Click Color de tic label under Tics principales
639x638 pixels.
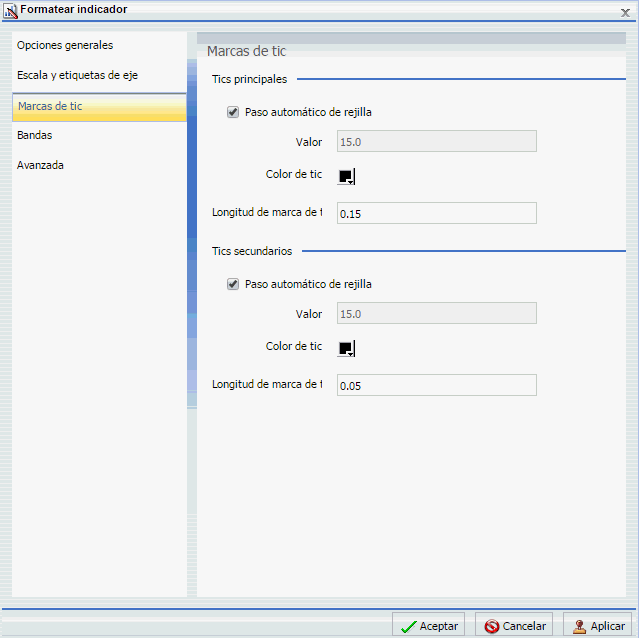coord(293,174)
